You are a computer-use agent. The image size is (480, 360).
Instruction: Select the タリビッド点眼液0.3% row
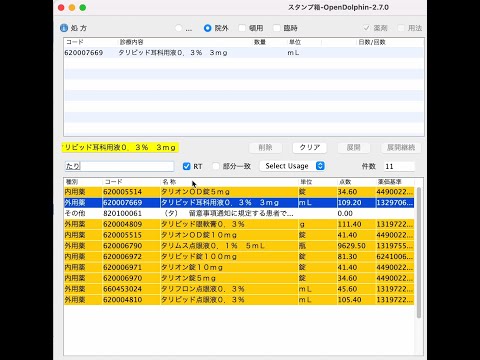239,300
